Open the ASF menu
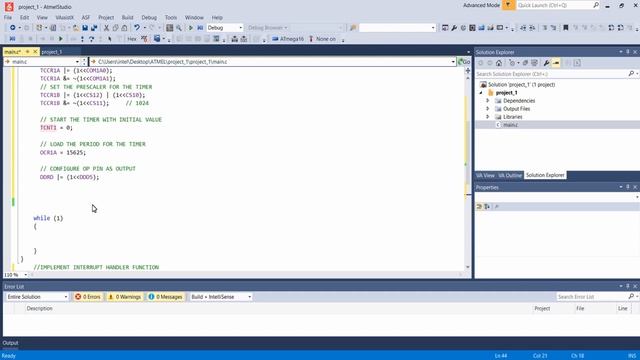 pyautogui.click(x=86, y=18)
